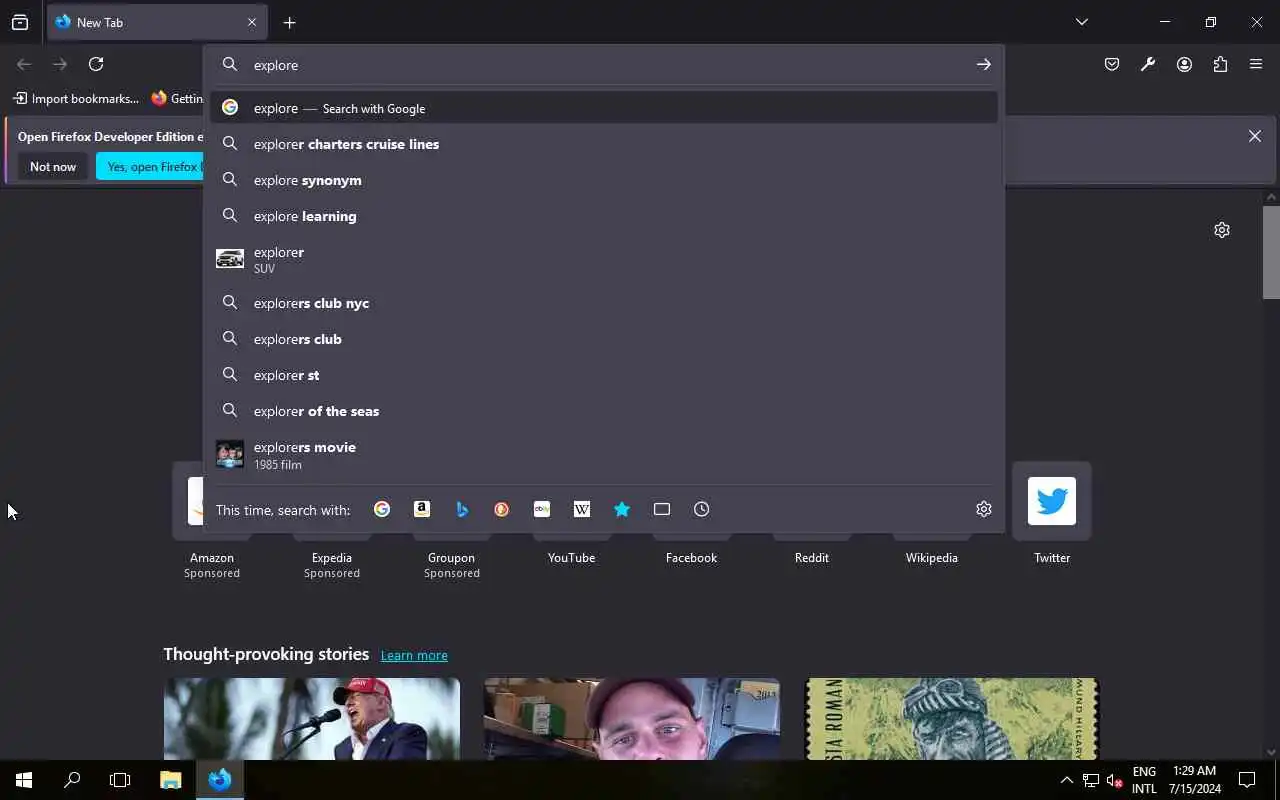This screenshot has width=1280, height=800.
Task: Search this time with Google
Action: (x=382, y=509)
